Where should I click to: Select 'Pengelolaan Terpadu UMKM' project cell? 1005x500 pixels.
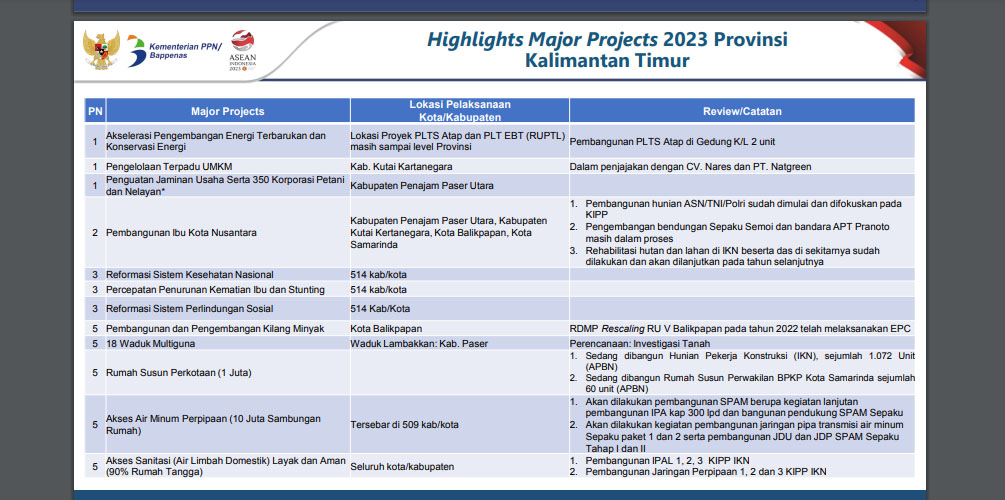point(228,167)
